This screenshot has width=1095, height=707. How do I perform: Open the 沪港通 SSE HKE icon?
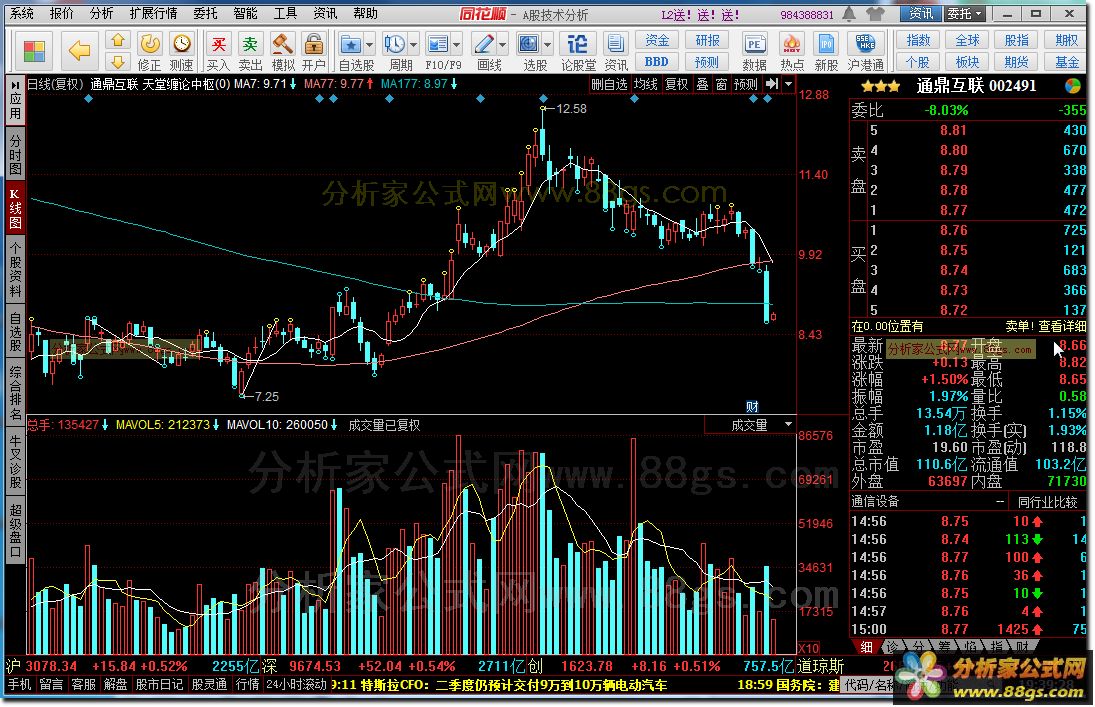[865, 45]
